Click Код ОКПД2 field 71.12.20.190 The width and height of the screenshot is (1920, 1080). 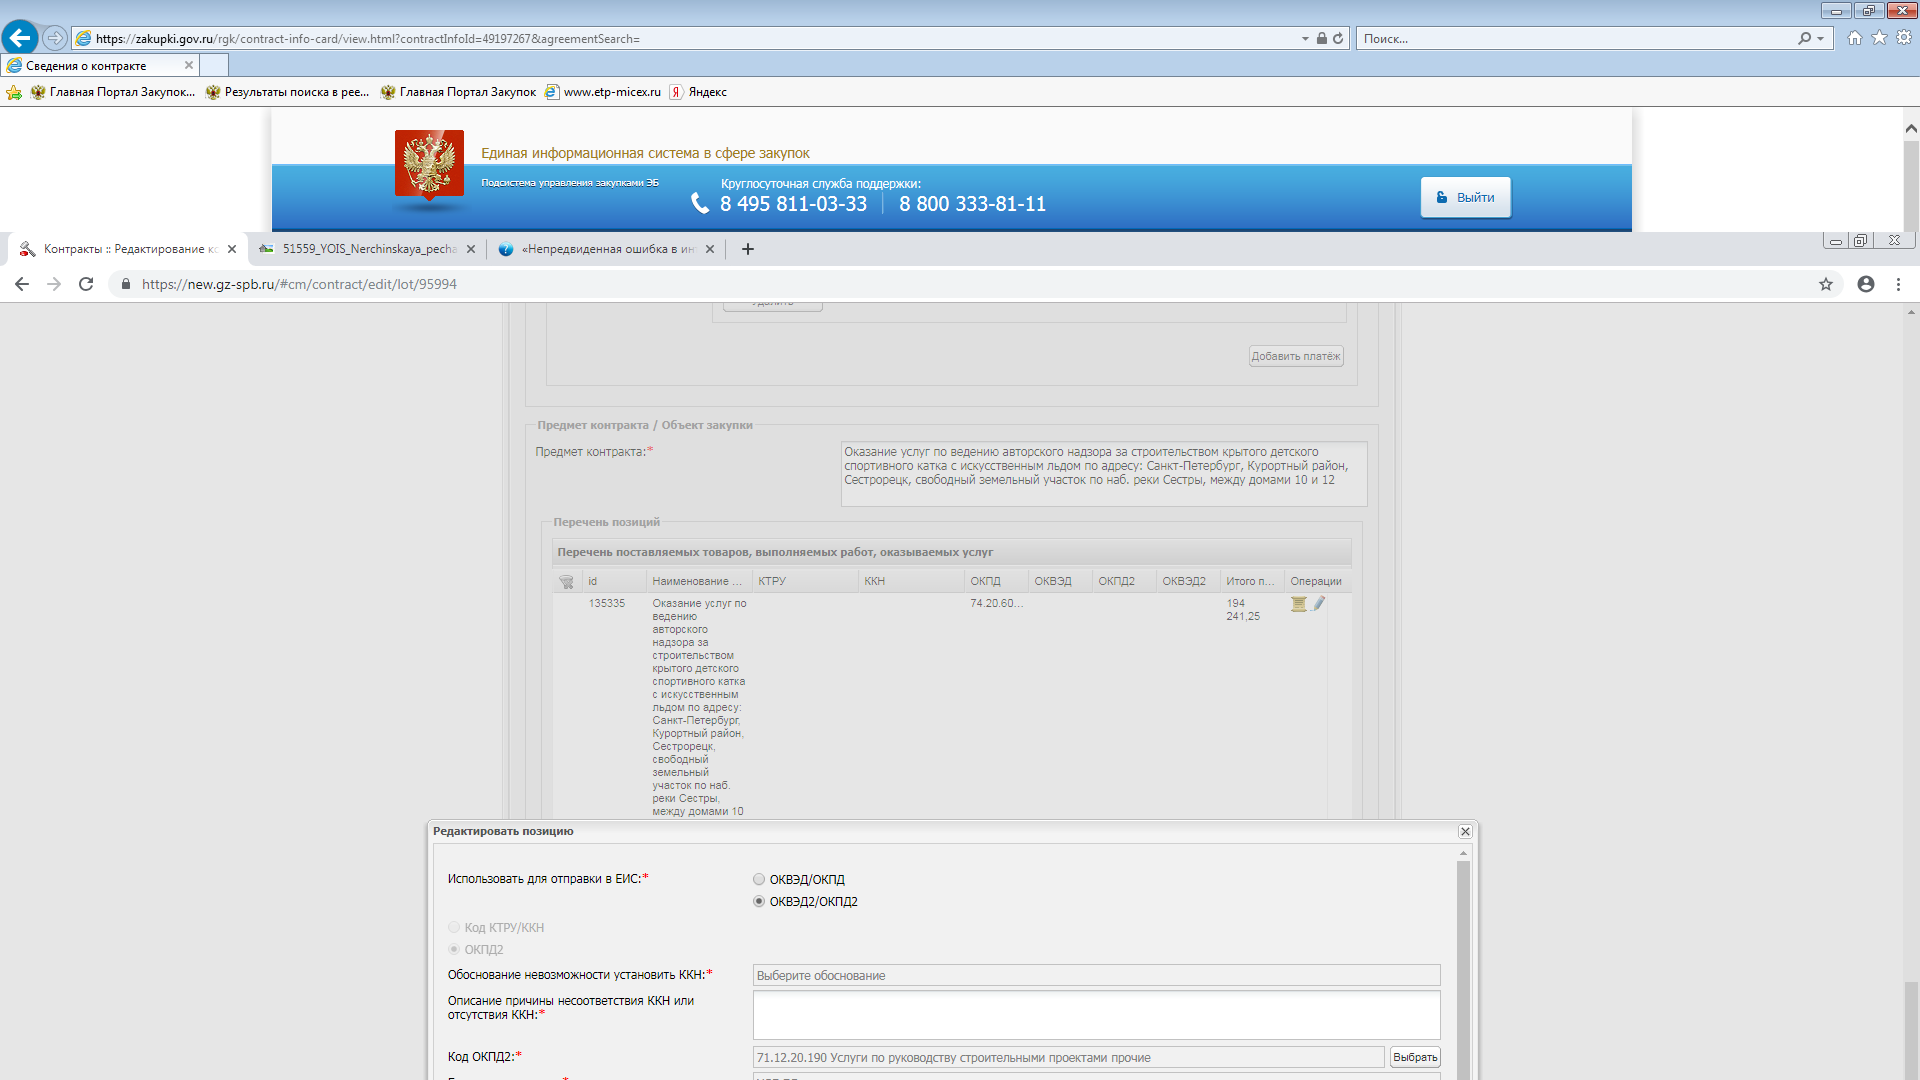point(1068,1057)
